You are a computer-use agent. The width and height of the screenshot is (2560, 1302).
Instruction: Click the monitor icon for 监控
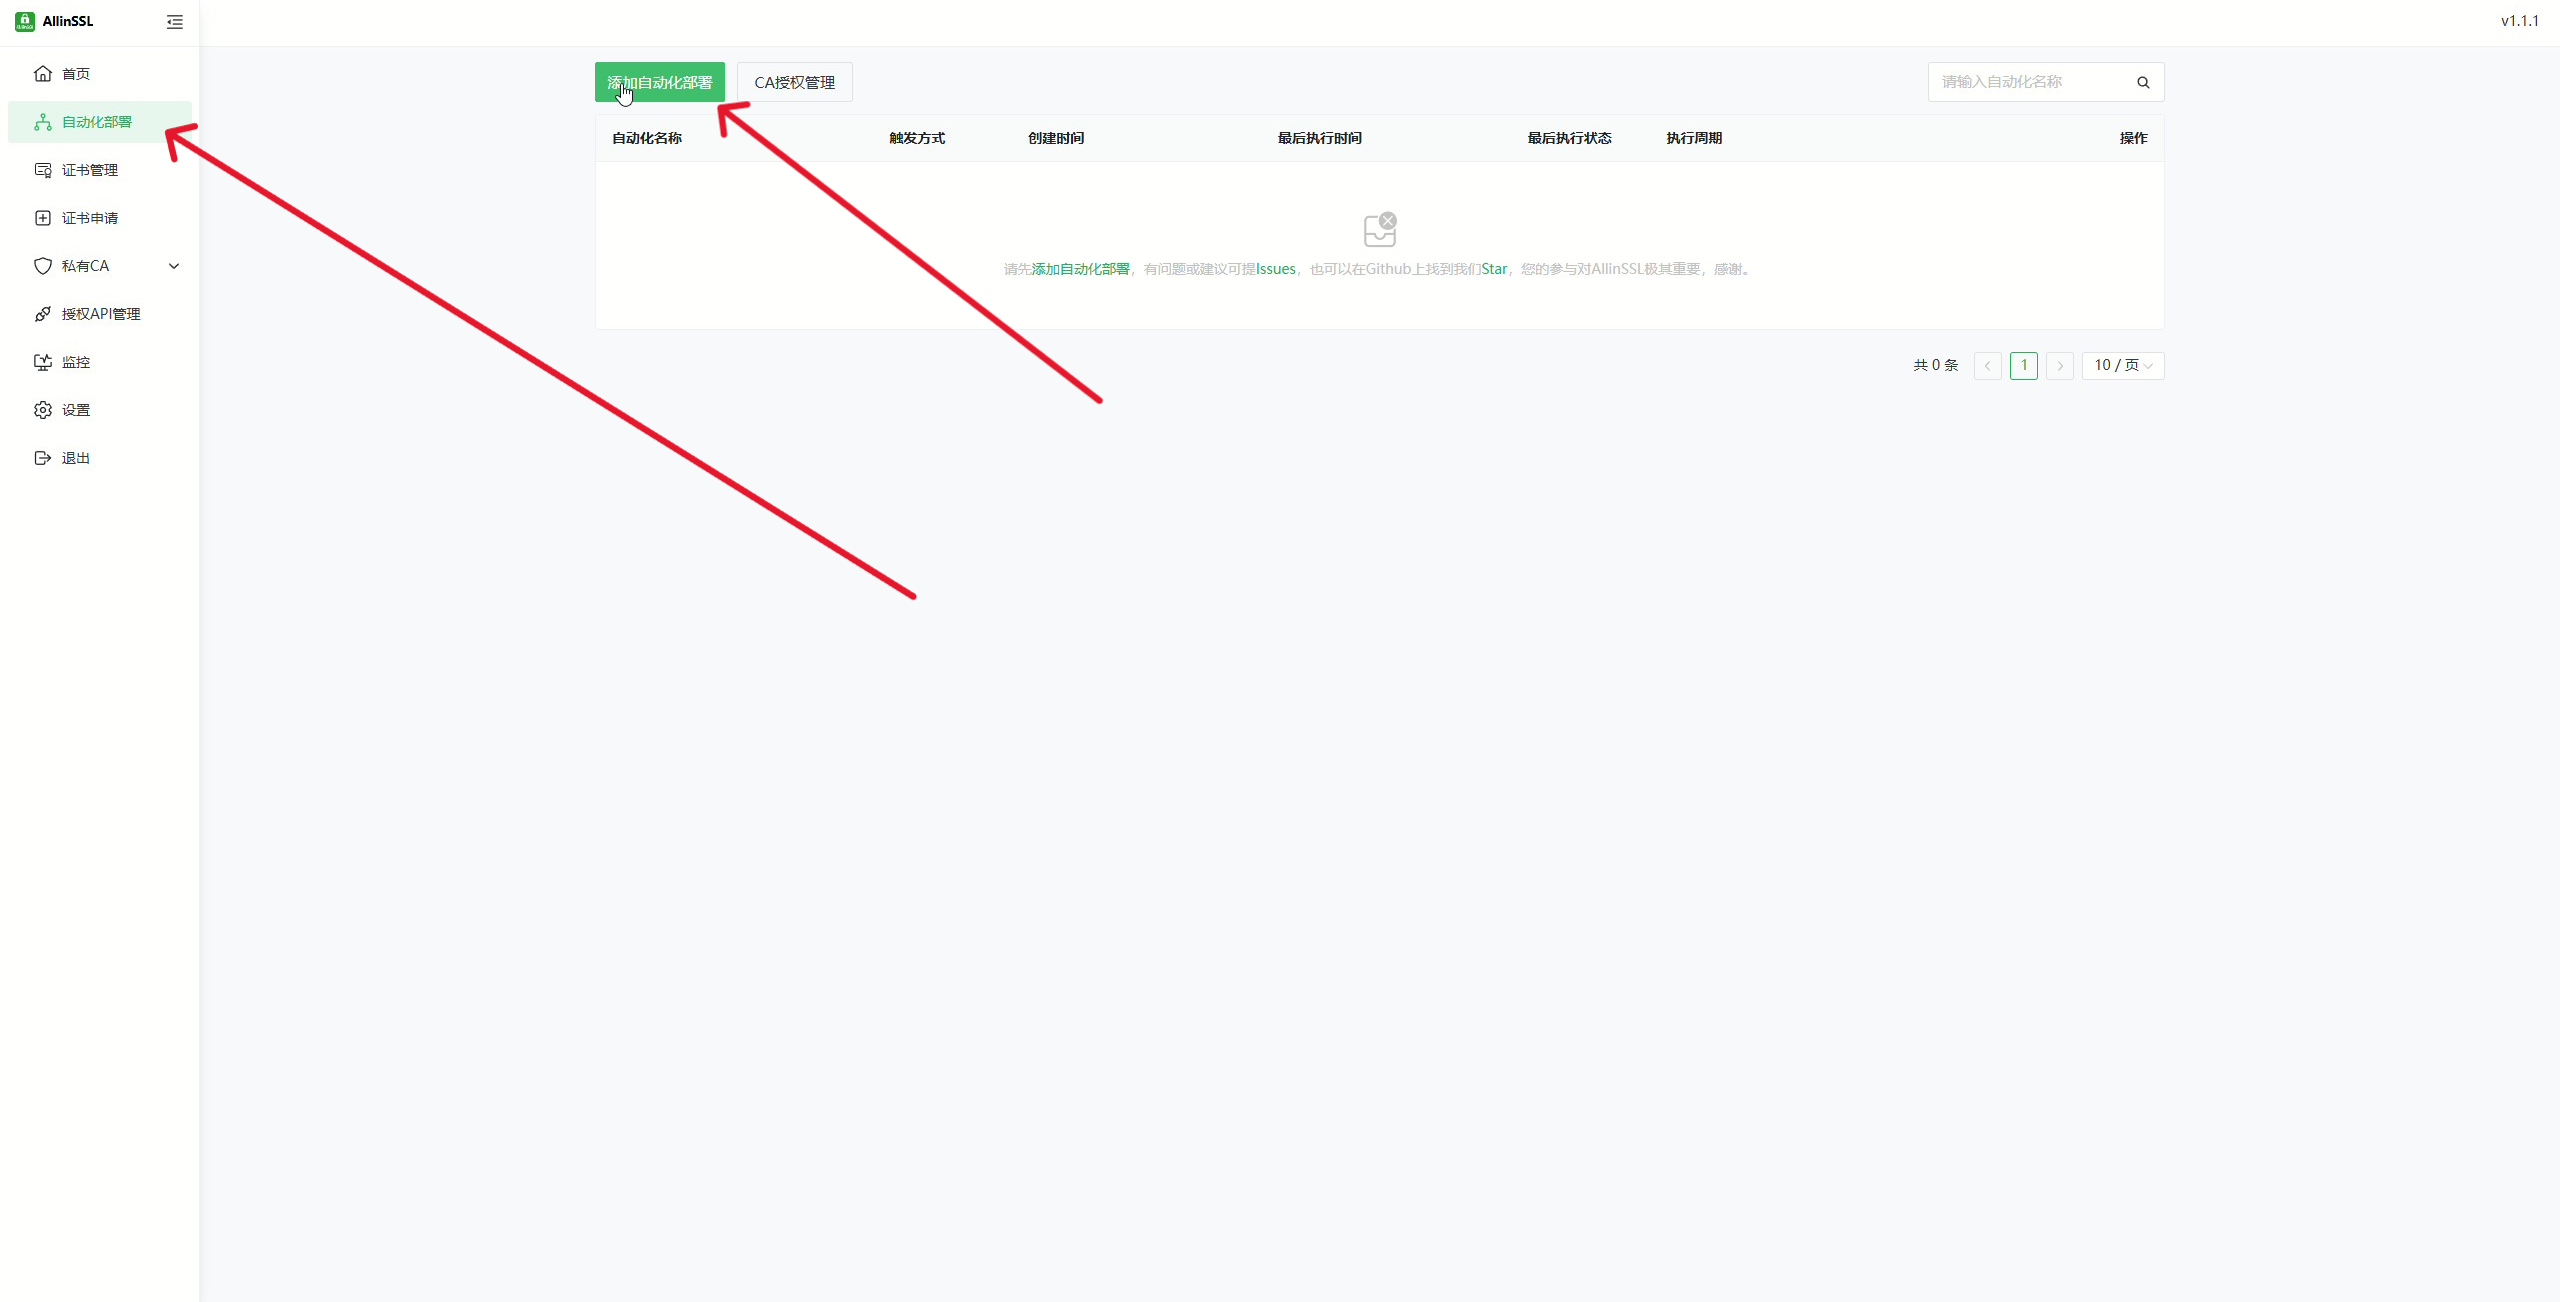pos(43,362)
